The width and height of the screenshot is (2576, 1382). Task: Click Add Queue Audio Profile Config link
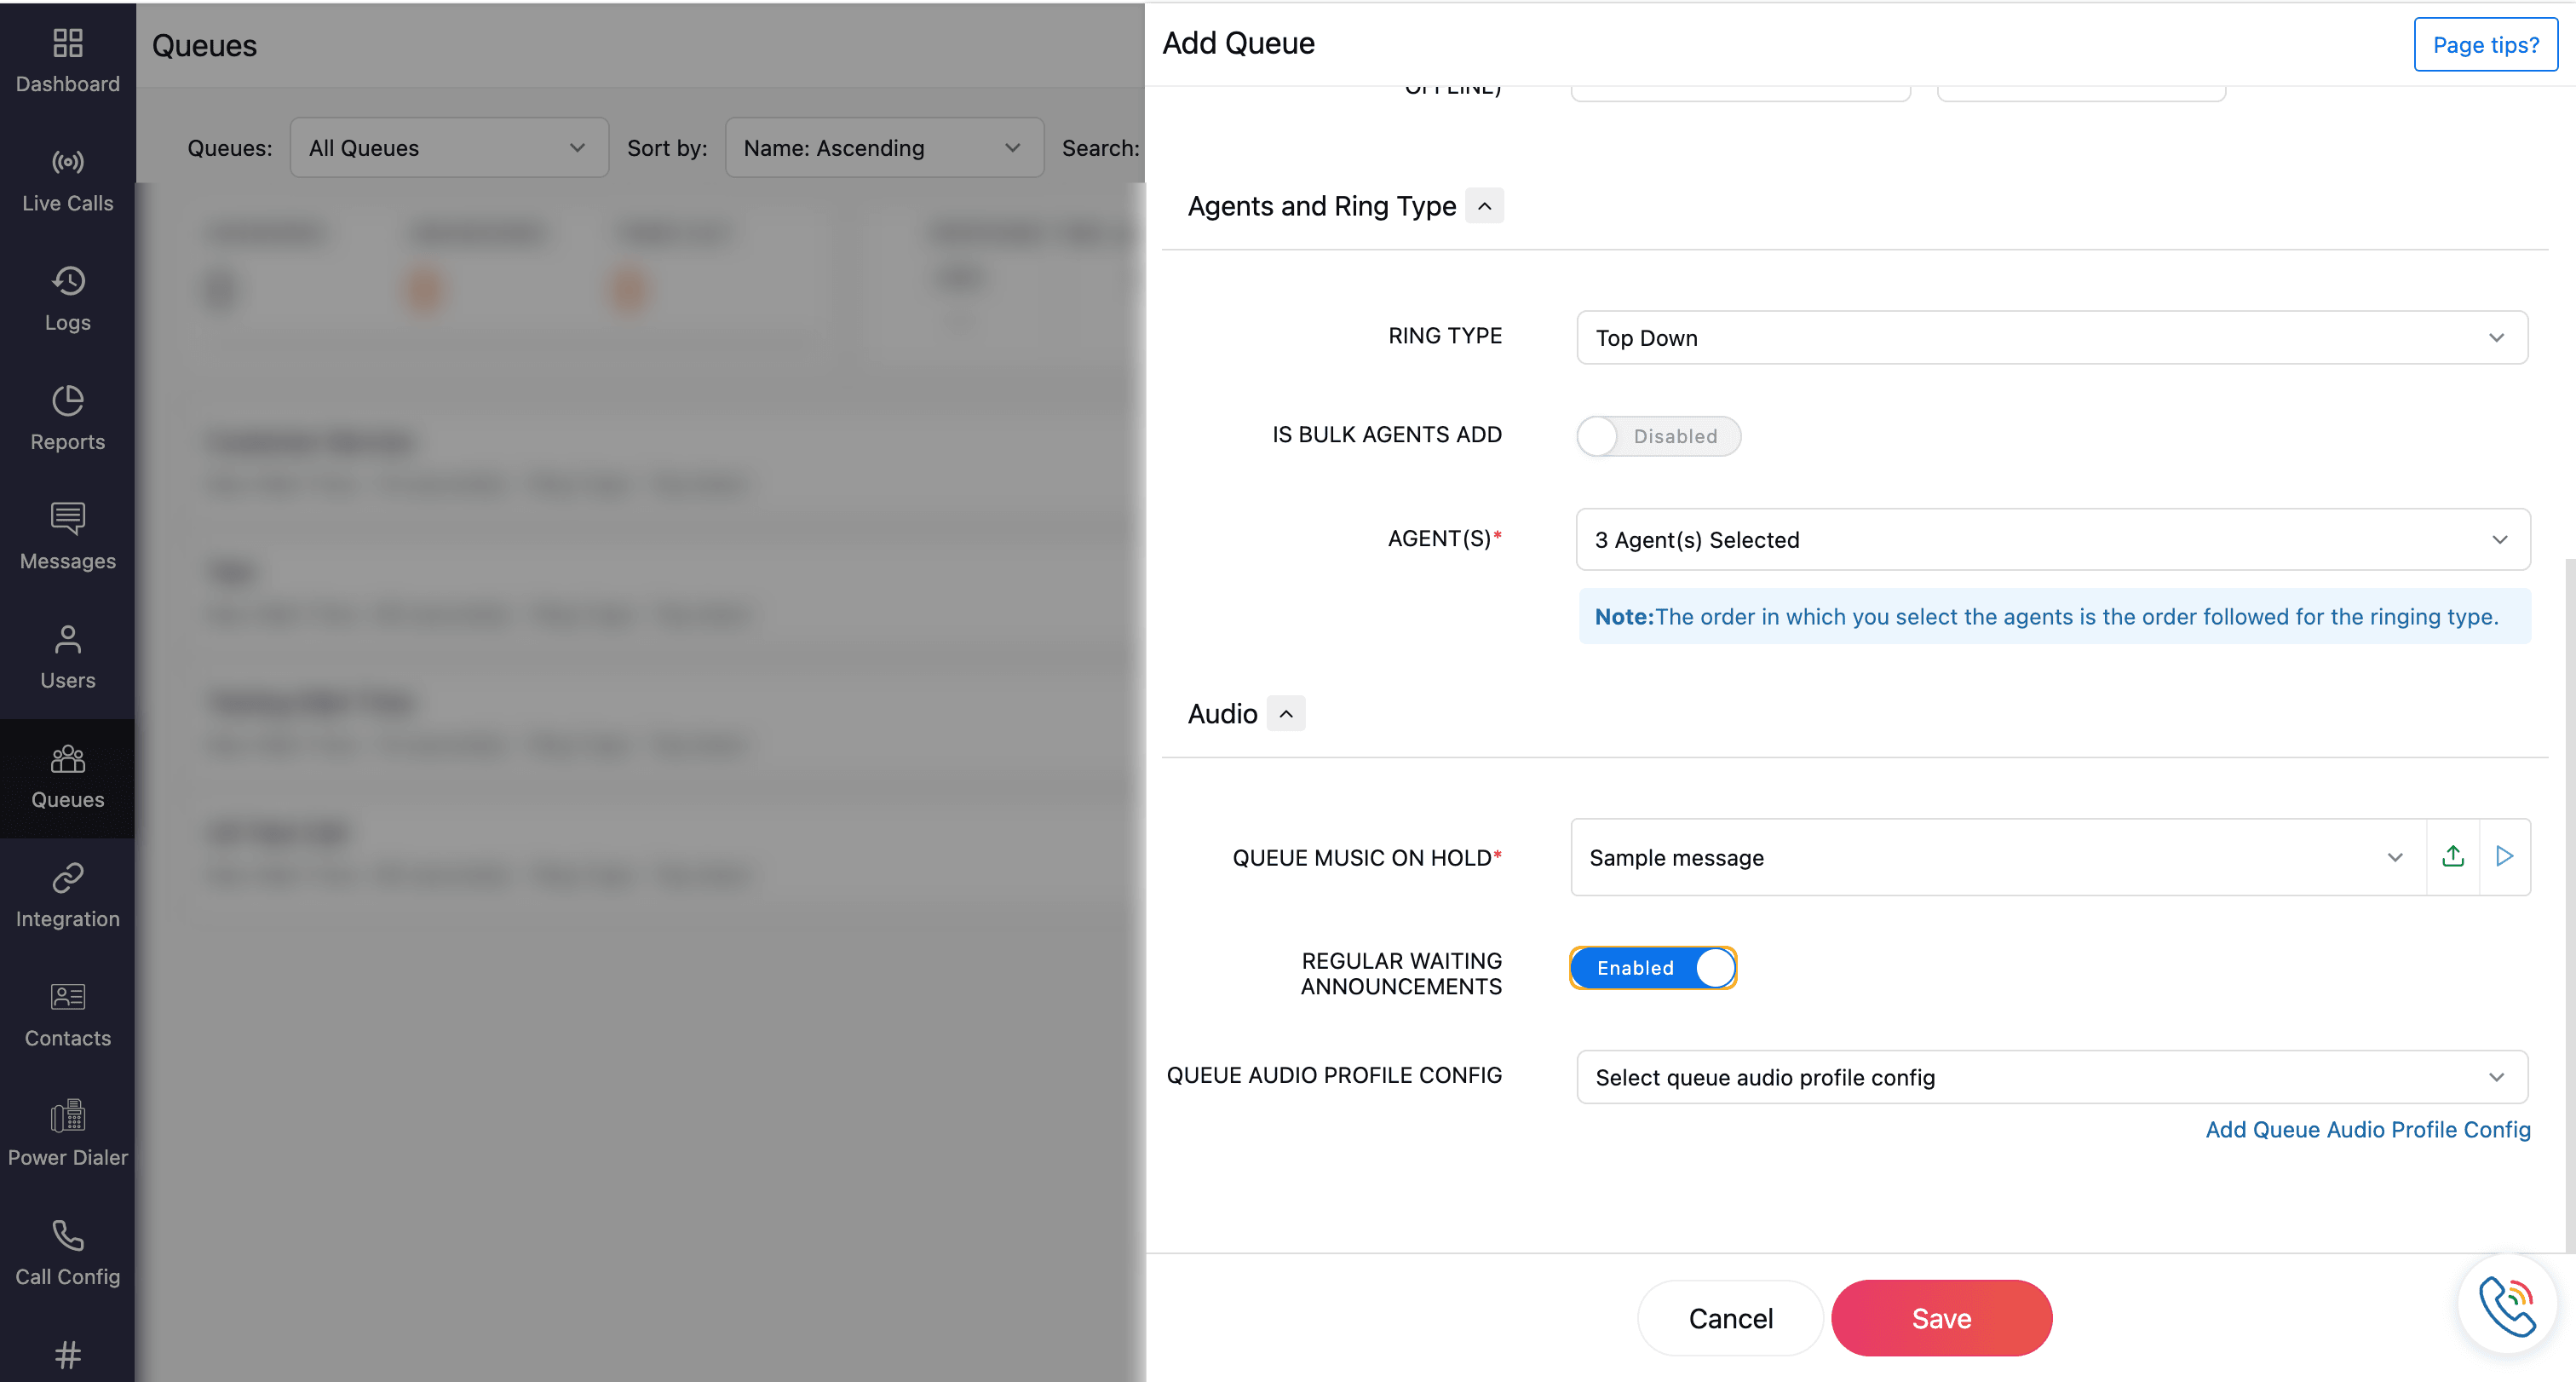[2367, 1130]
